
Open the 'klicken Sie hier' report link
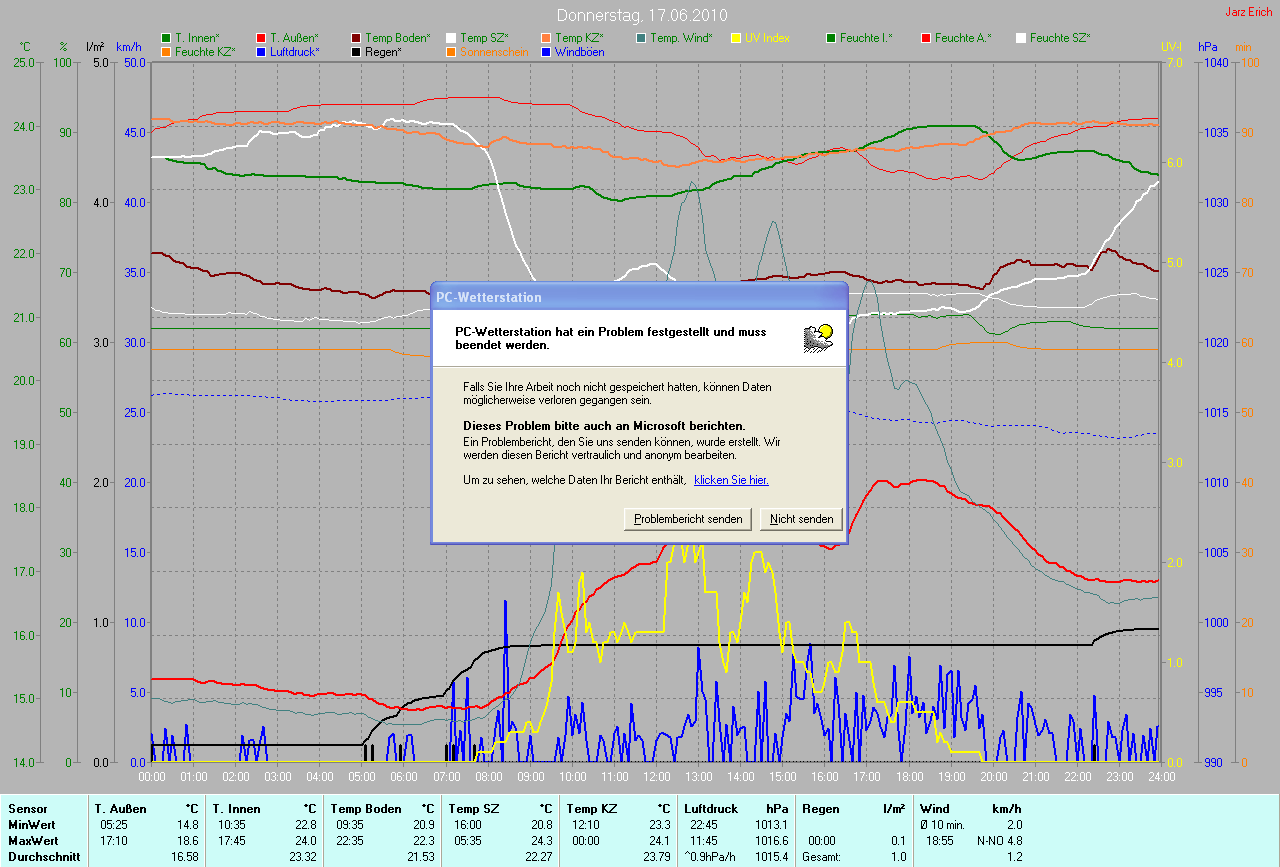[731, 480]
